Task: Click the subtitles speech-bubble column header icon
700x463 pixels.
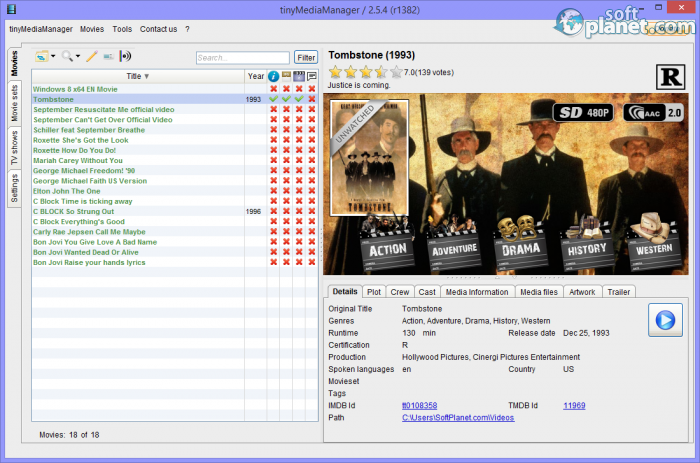Action: pos(312,76)
